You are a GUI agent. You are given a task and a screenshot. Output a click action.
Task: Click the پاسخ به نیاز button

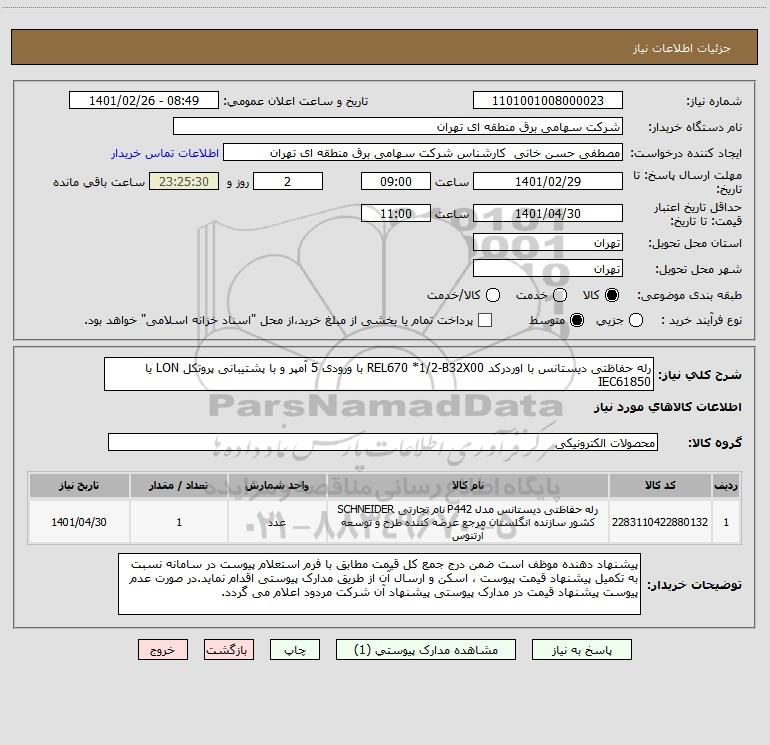pyautogui.click(x=581, y=650)
